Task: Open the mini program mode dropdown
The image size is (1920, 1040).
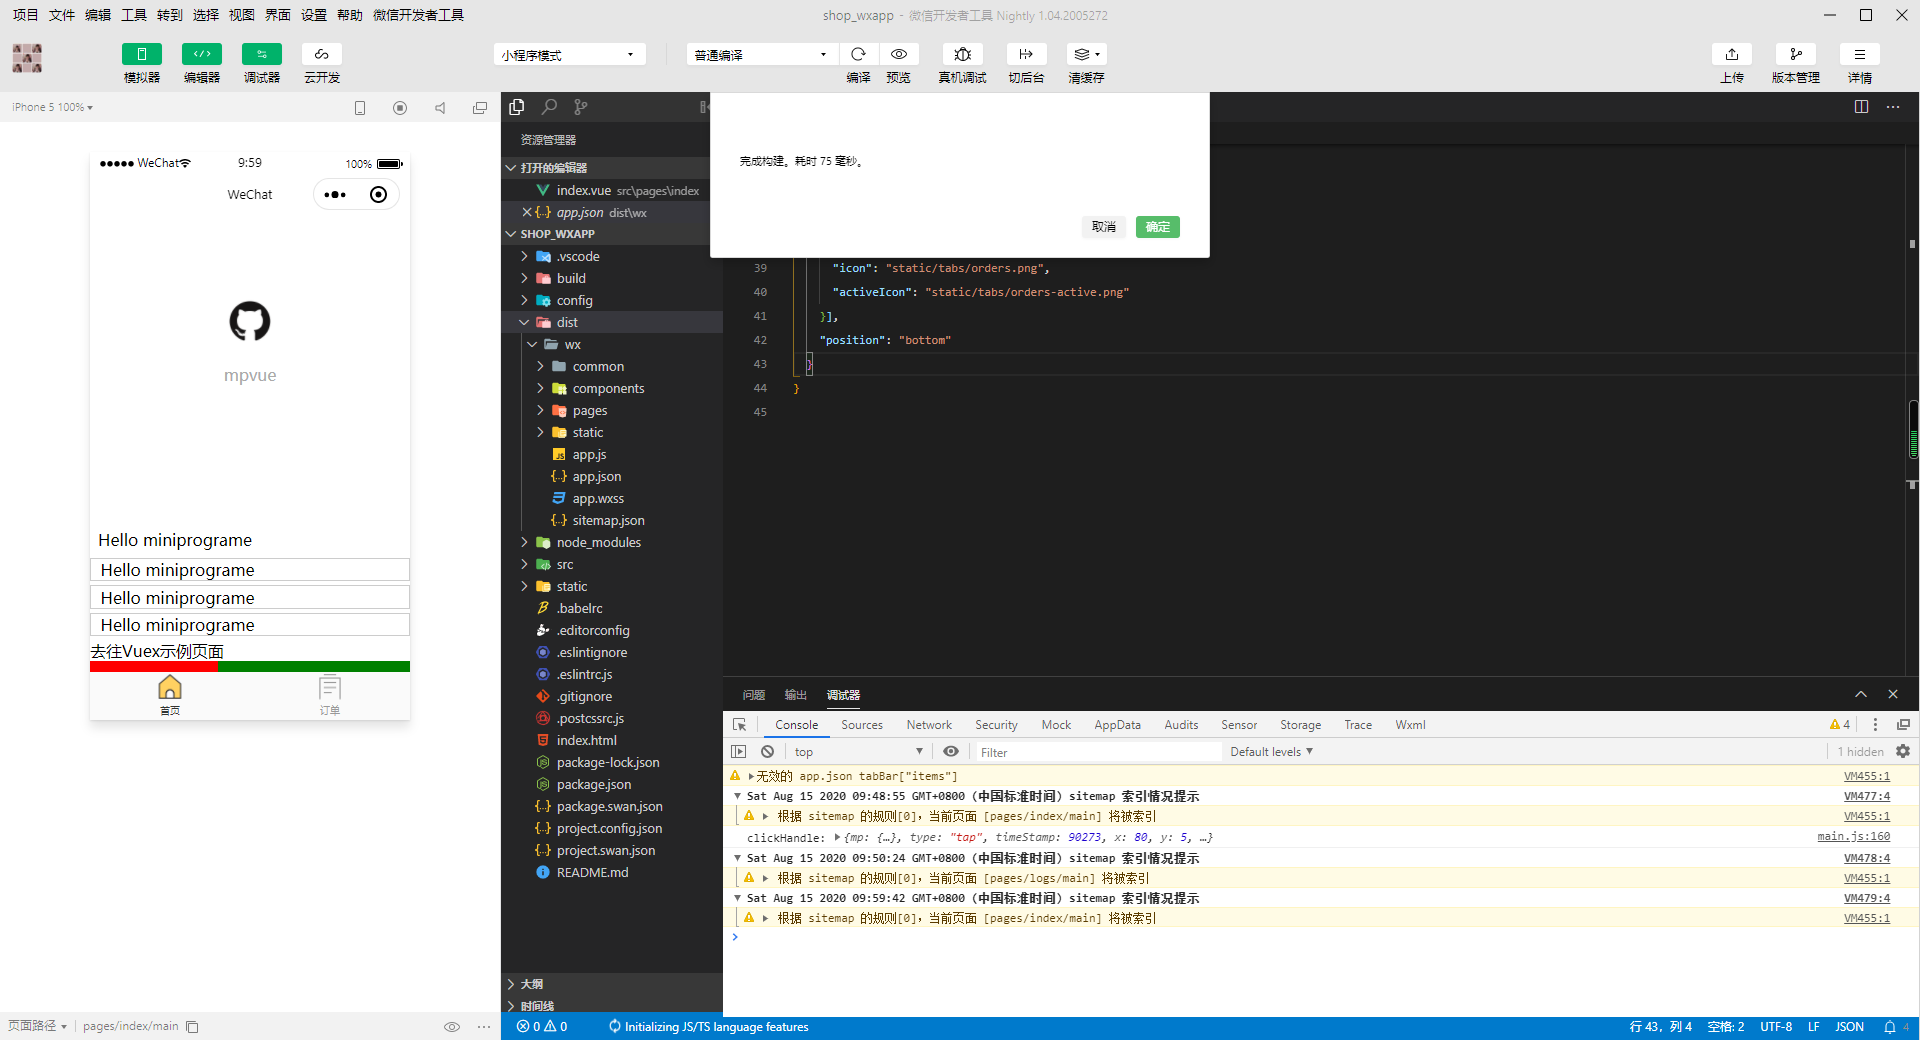Action: pyautogui.click(x=569, y=55)
